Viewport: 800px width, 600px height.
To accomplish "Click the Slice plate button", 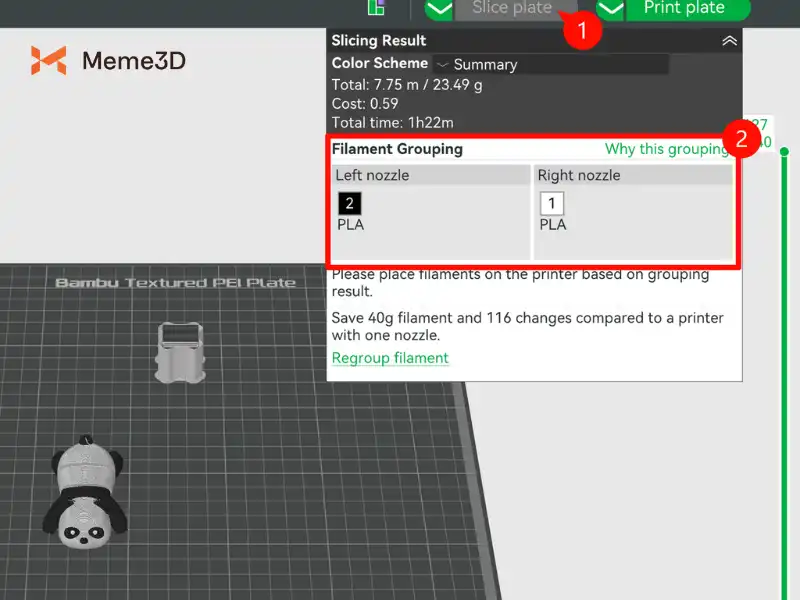I will point(510,9).
